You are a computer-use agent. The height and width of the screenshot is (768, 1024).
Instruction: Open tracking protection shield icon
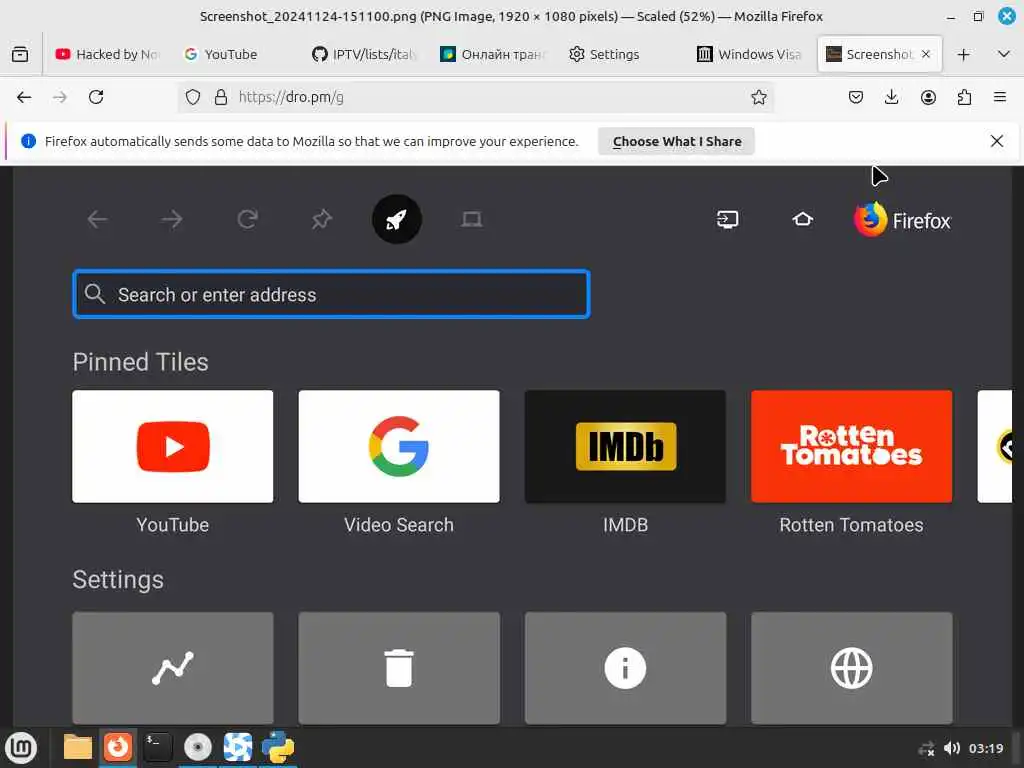tap(193, 97)
